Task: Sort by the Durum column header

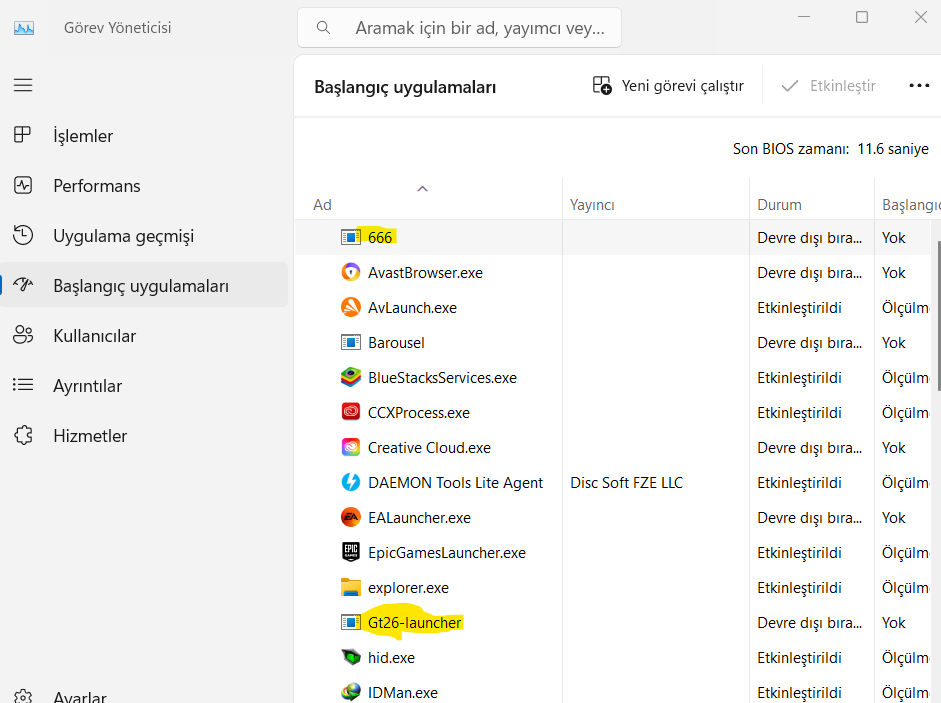Action: click(812, 199)
